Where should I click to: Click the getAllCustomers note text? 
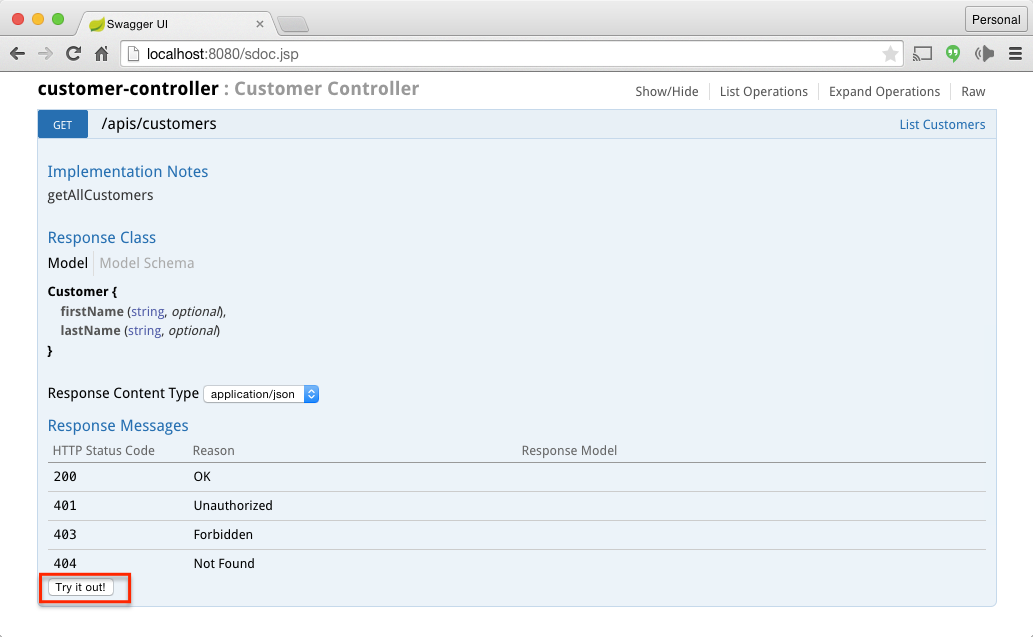[100, 195]
